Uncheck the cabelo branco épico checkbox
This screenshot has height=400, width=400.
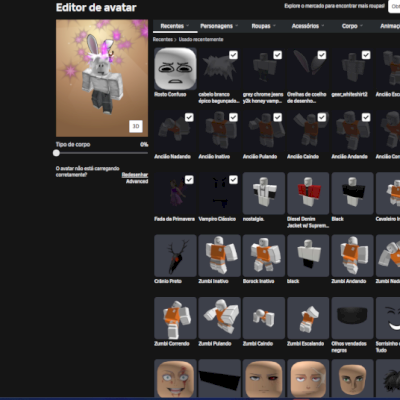233,55
